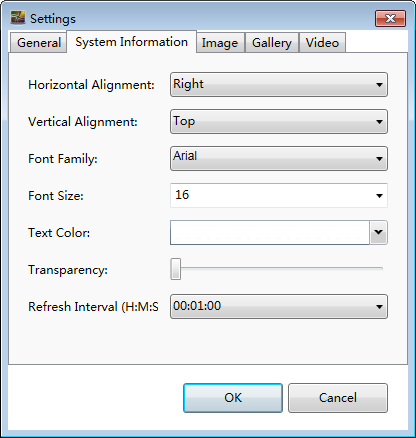The height and width of the screenshot is (438, 416).
Task: Close the Settings dialog window
Action: [x=390, y=18]
